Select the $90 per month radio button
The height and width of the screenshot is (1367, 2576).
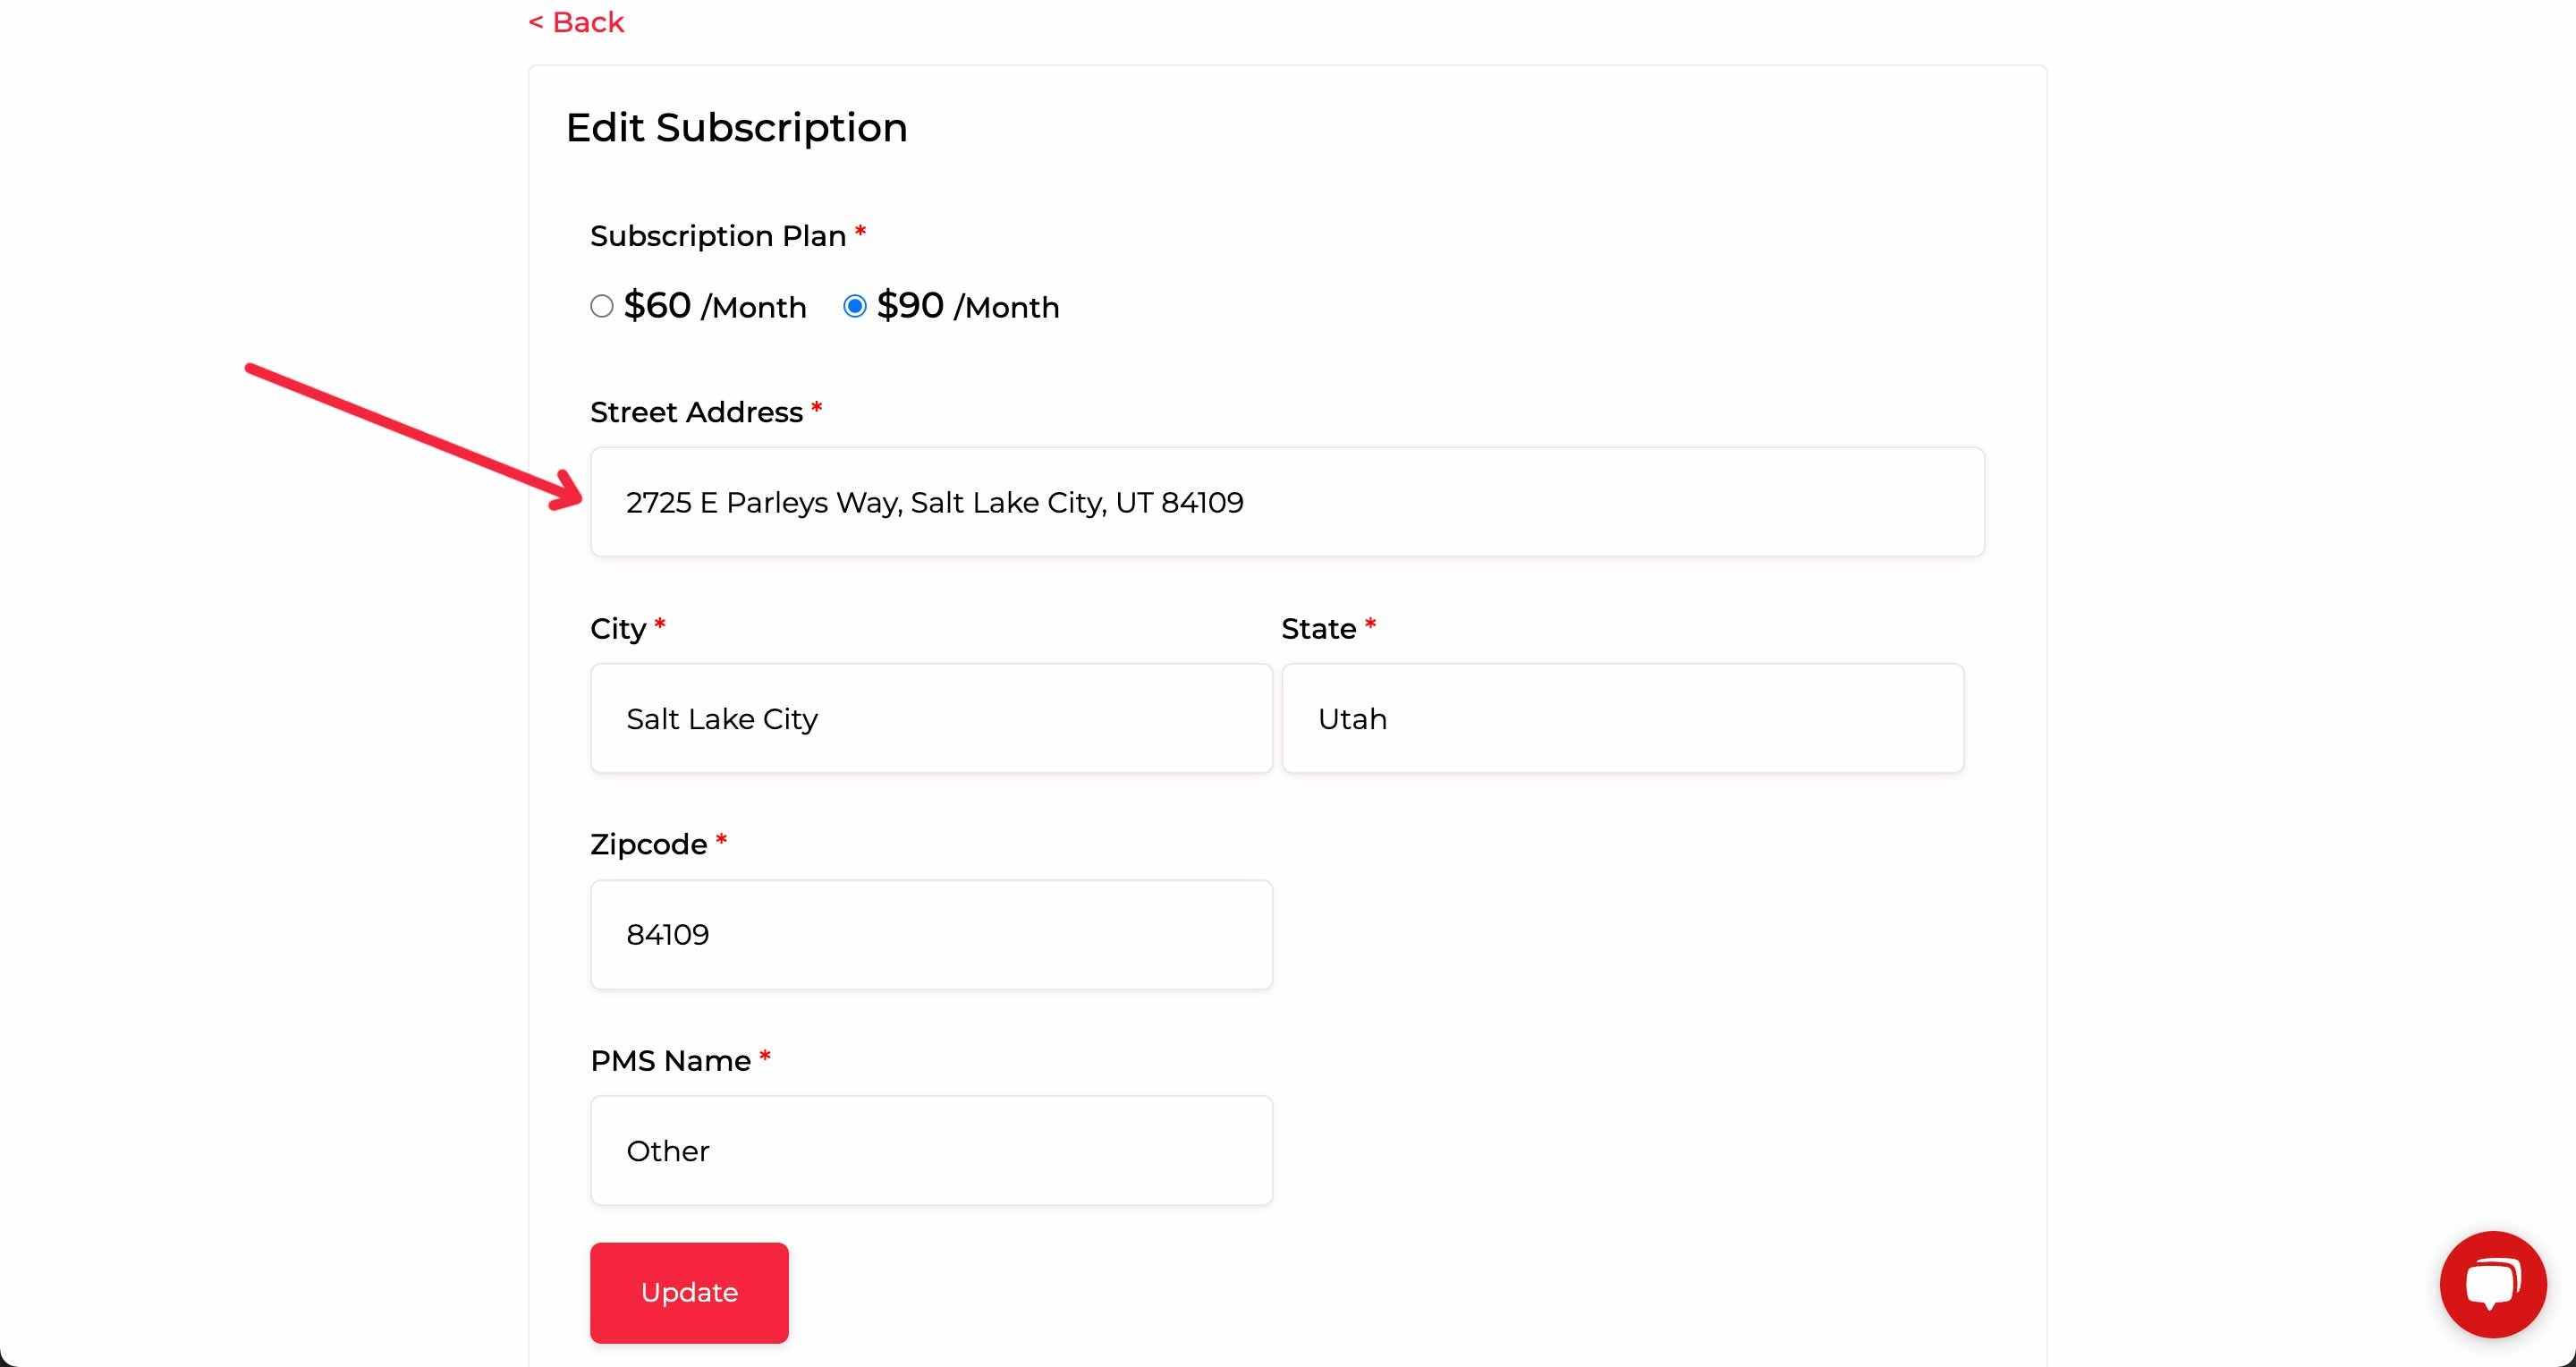854,306
